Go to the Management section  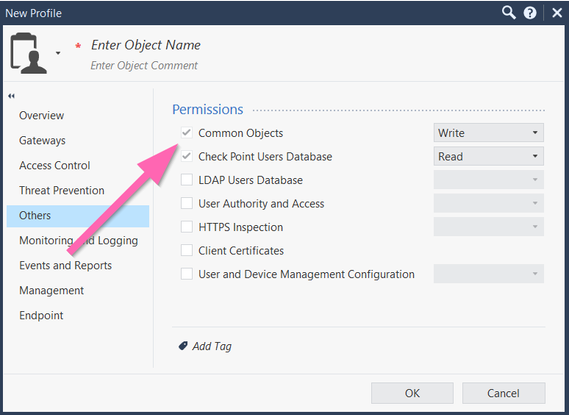coord(52,291)
